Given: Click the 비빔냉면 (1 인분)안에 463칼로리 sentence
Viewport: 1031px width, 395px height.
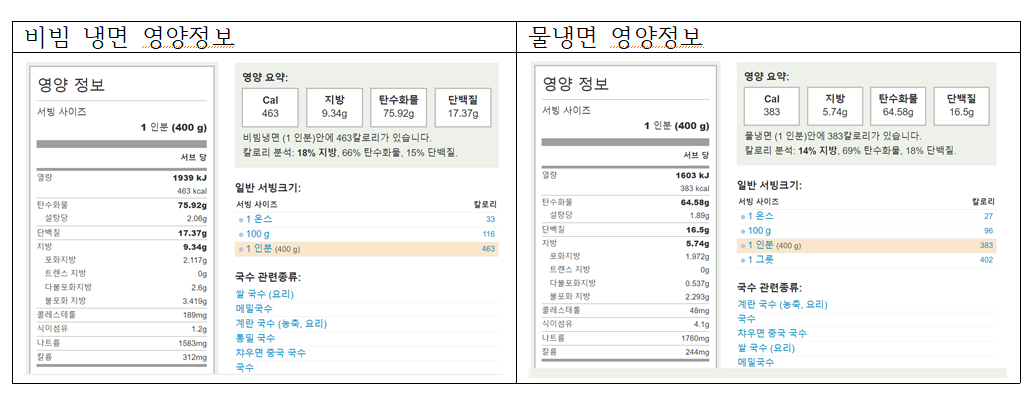Looking at the screenshot, I should [x=337, y=138].
